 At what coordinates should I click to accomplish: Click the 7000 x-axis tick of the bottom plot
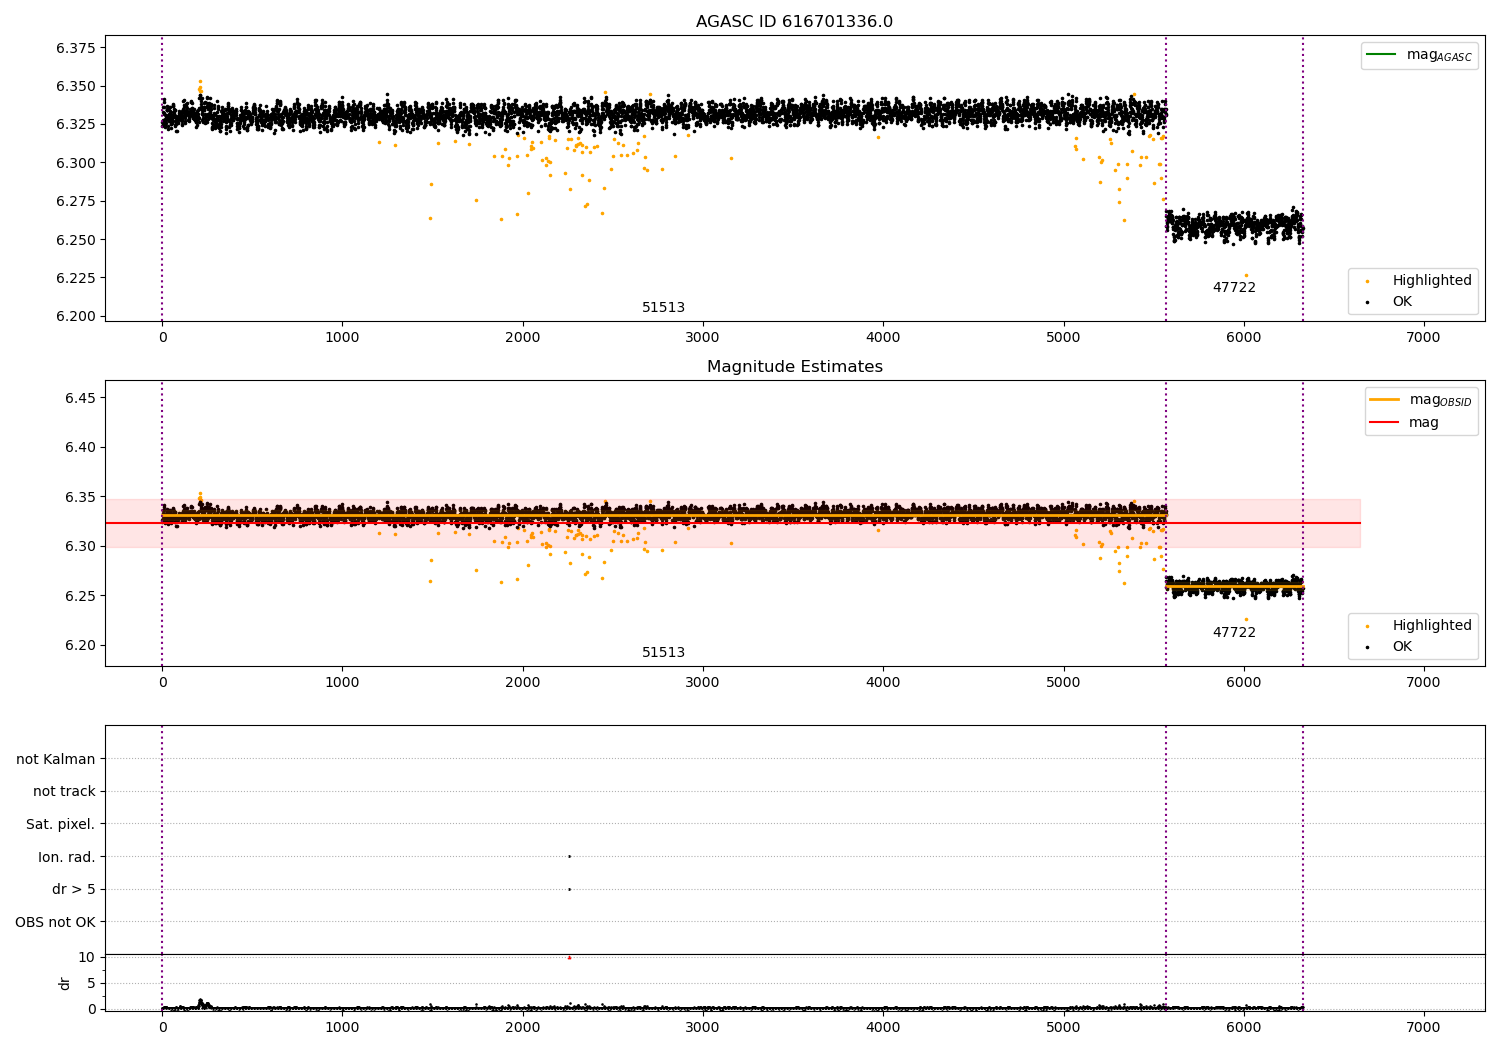1423,1027
